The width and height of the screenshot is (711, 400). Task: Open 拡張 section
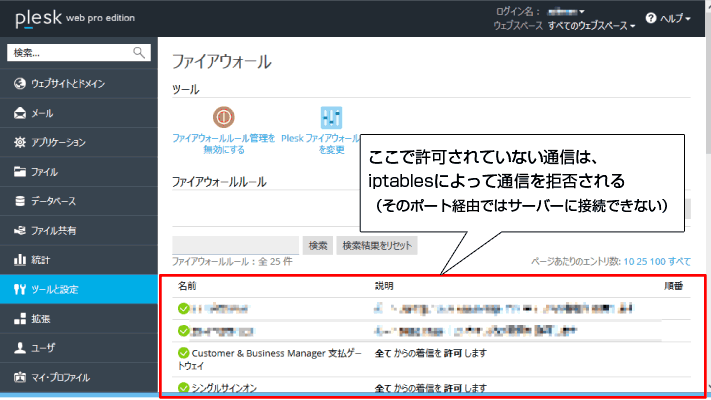coord(79,319)
